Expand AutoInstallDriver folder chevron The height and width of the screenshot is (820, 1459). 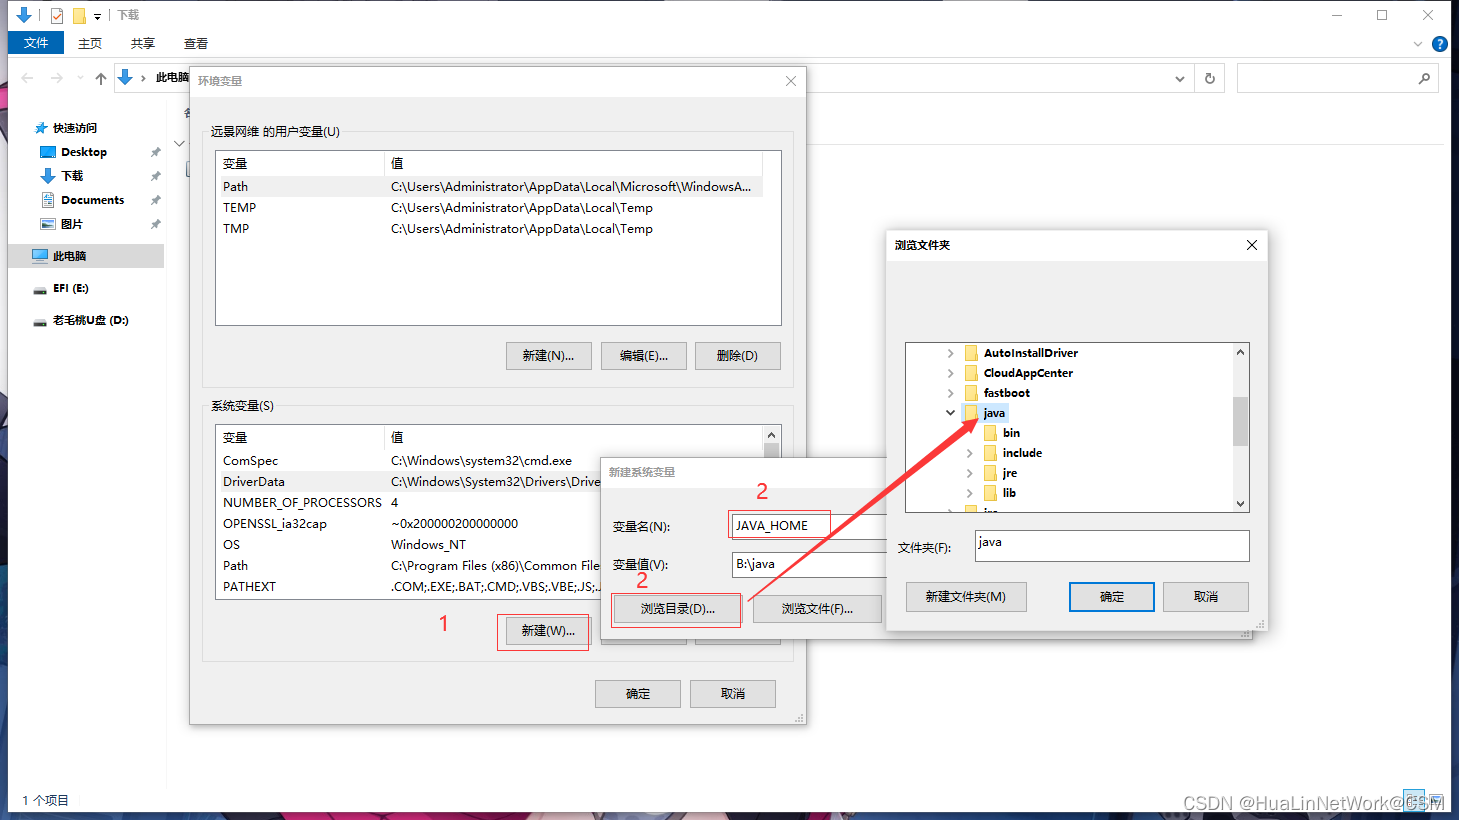coord(950,353)
